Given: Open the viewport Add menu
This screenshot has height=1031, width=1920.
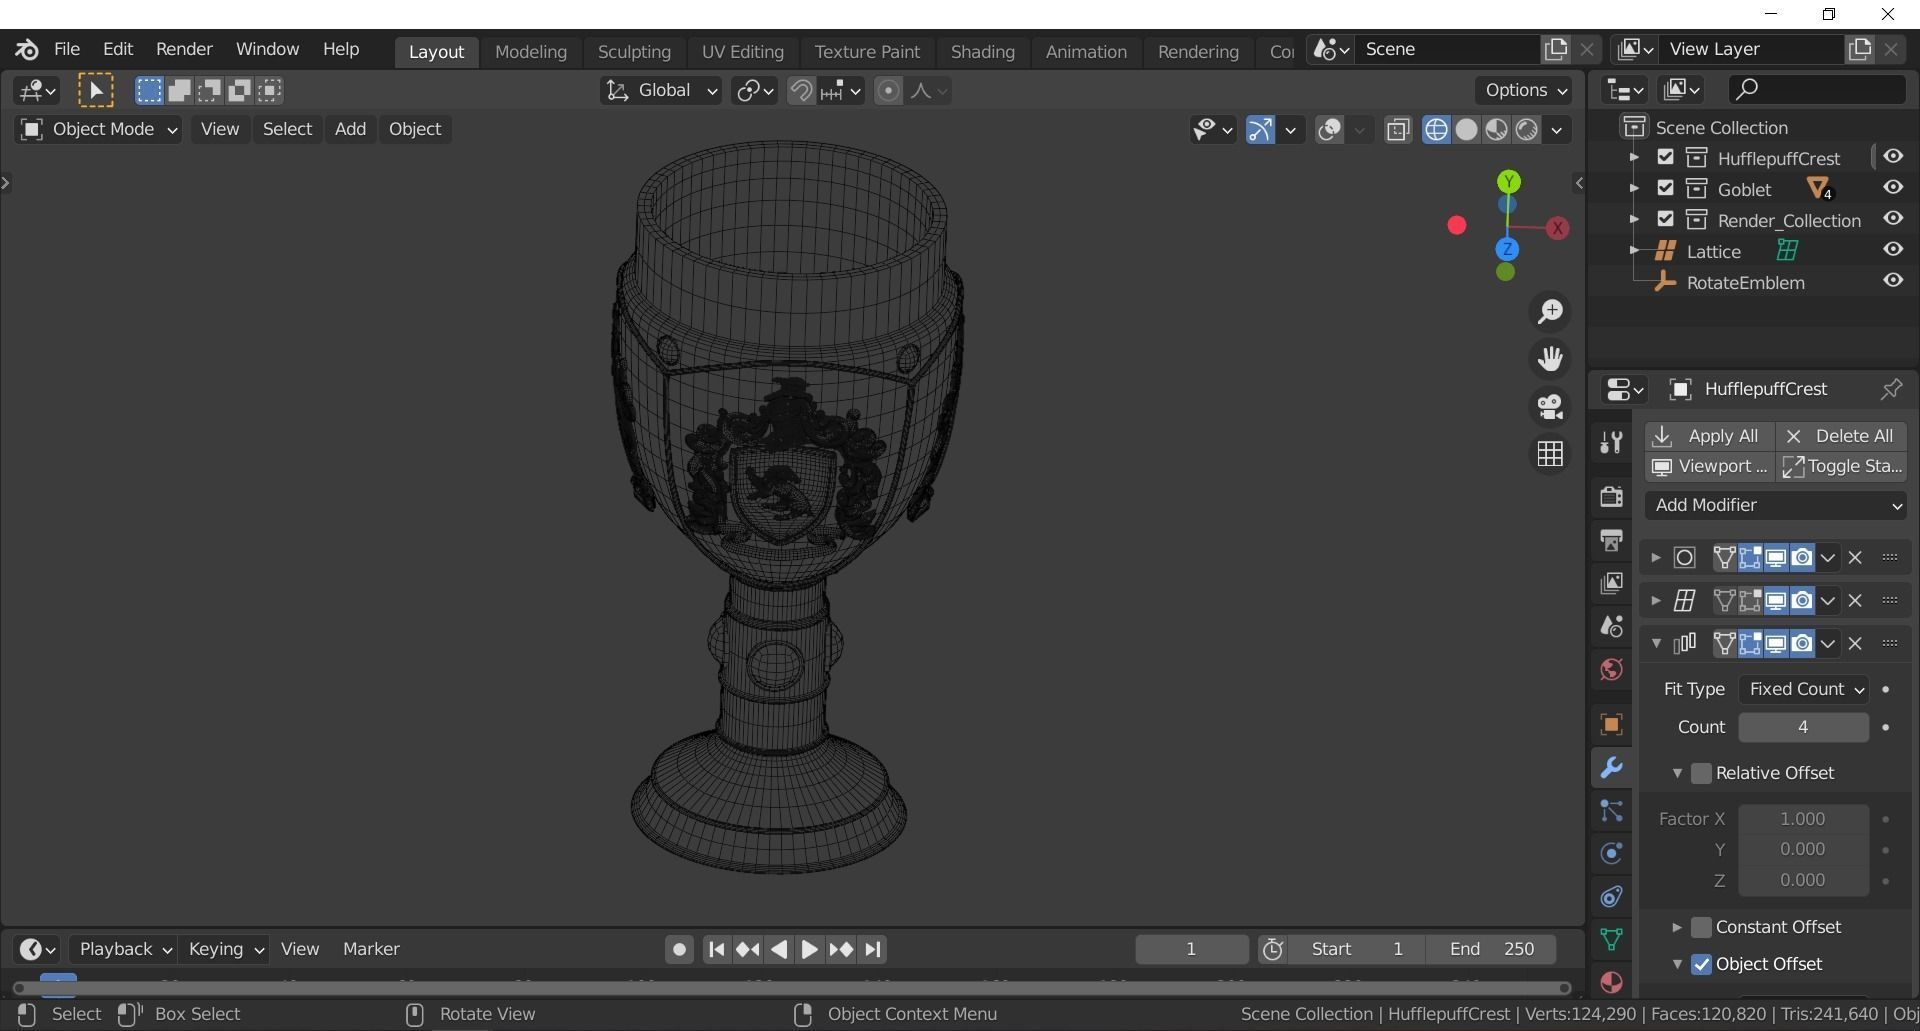Looking at the screenshot, I should click(x=350, y=129).
